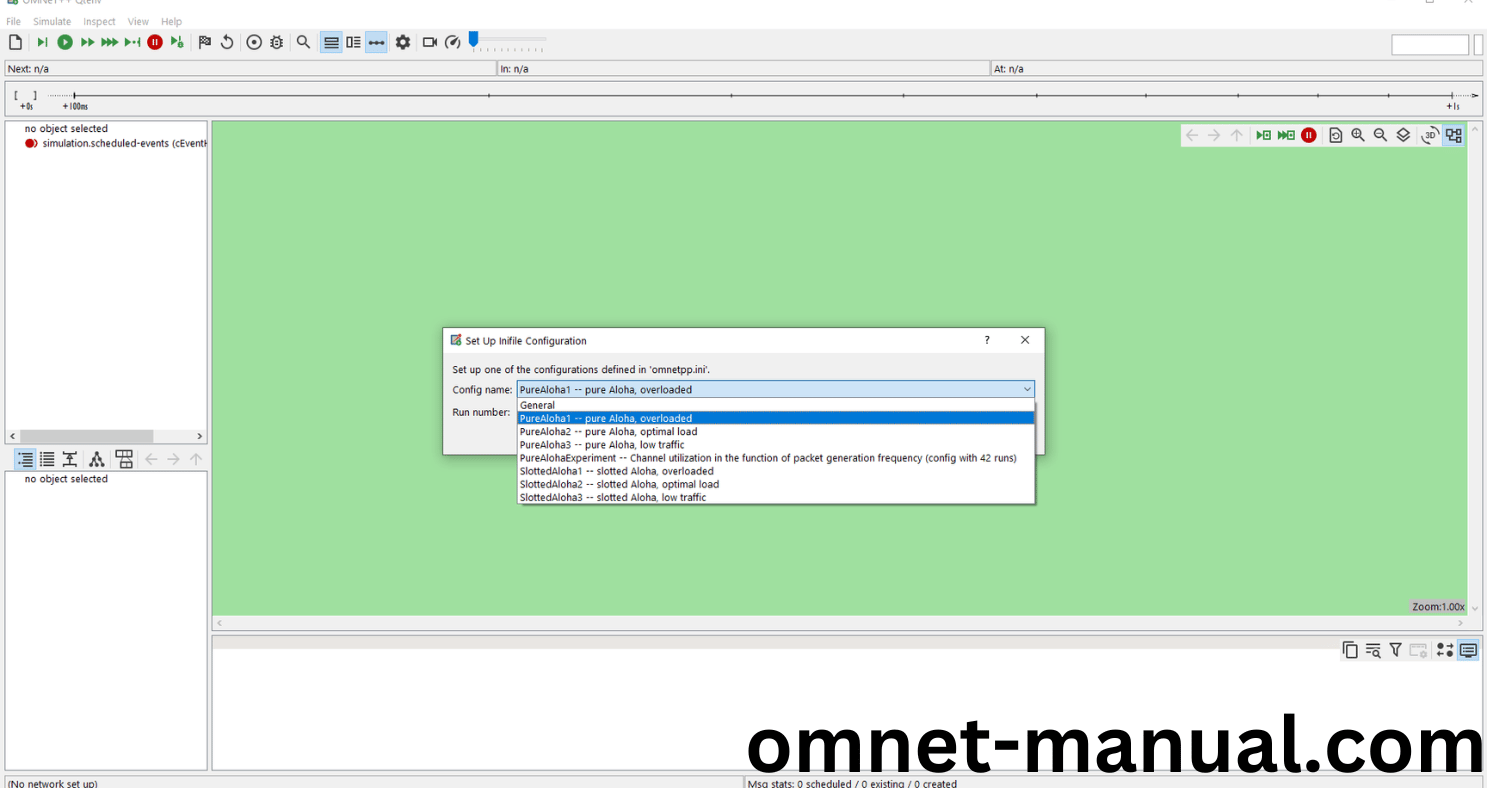
Task: Choose SlottedAloha1 overloaded option
Action: (x=776, y=471)
